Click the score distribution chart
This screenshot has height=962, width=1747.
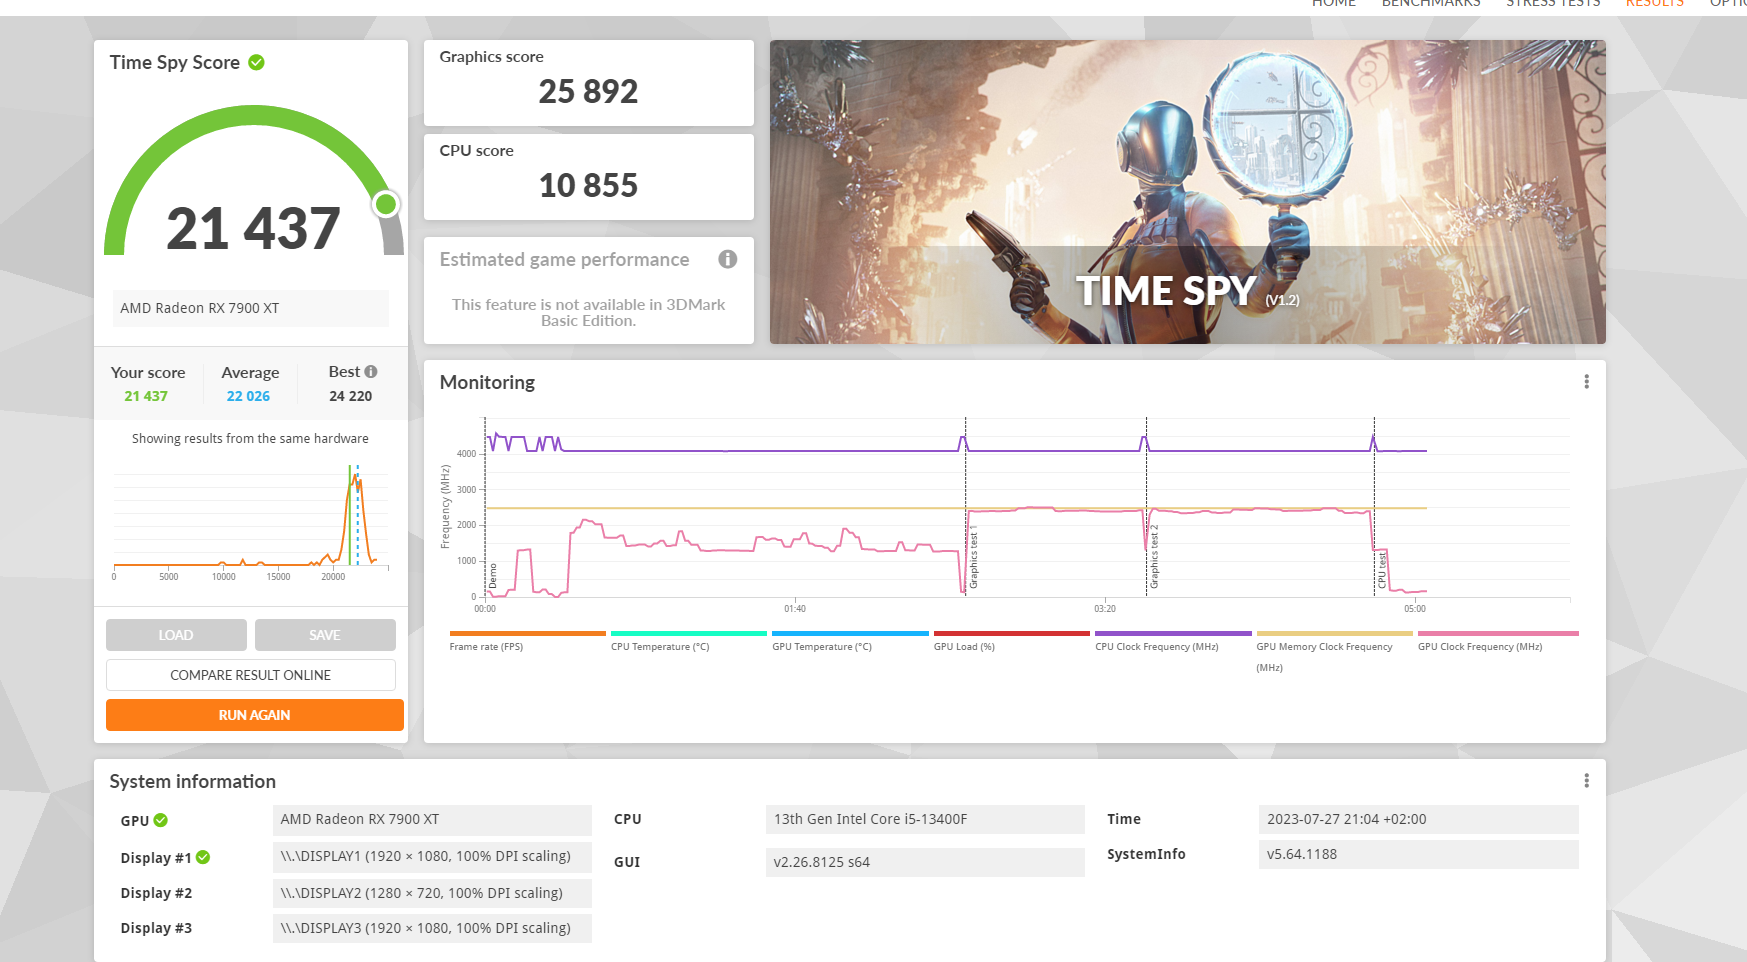tap(251, 522)
